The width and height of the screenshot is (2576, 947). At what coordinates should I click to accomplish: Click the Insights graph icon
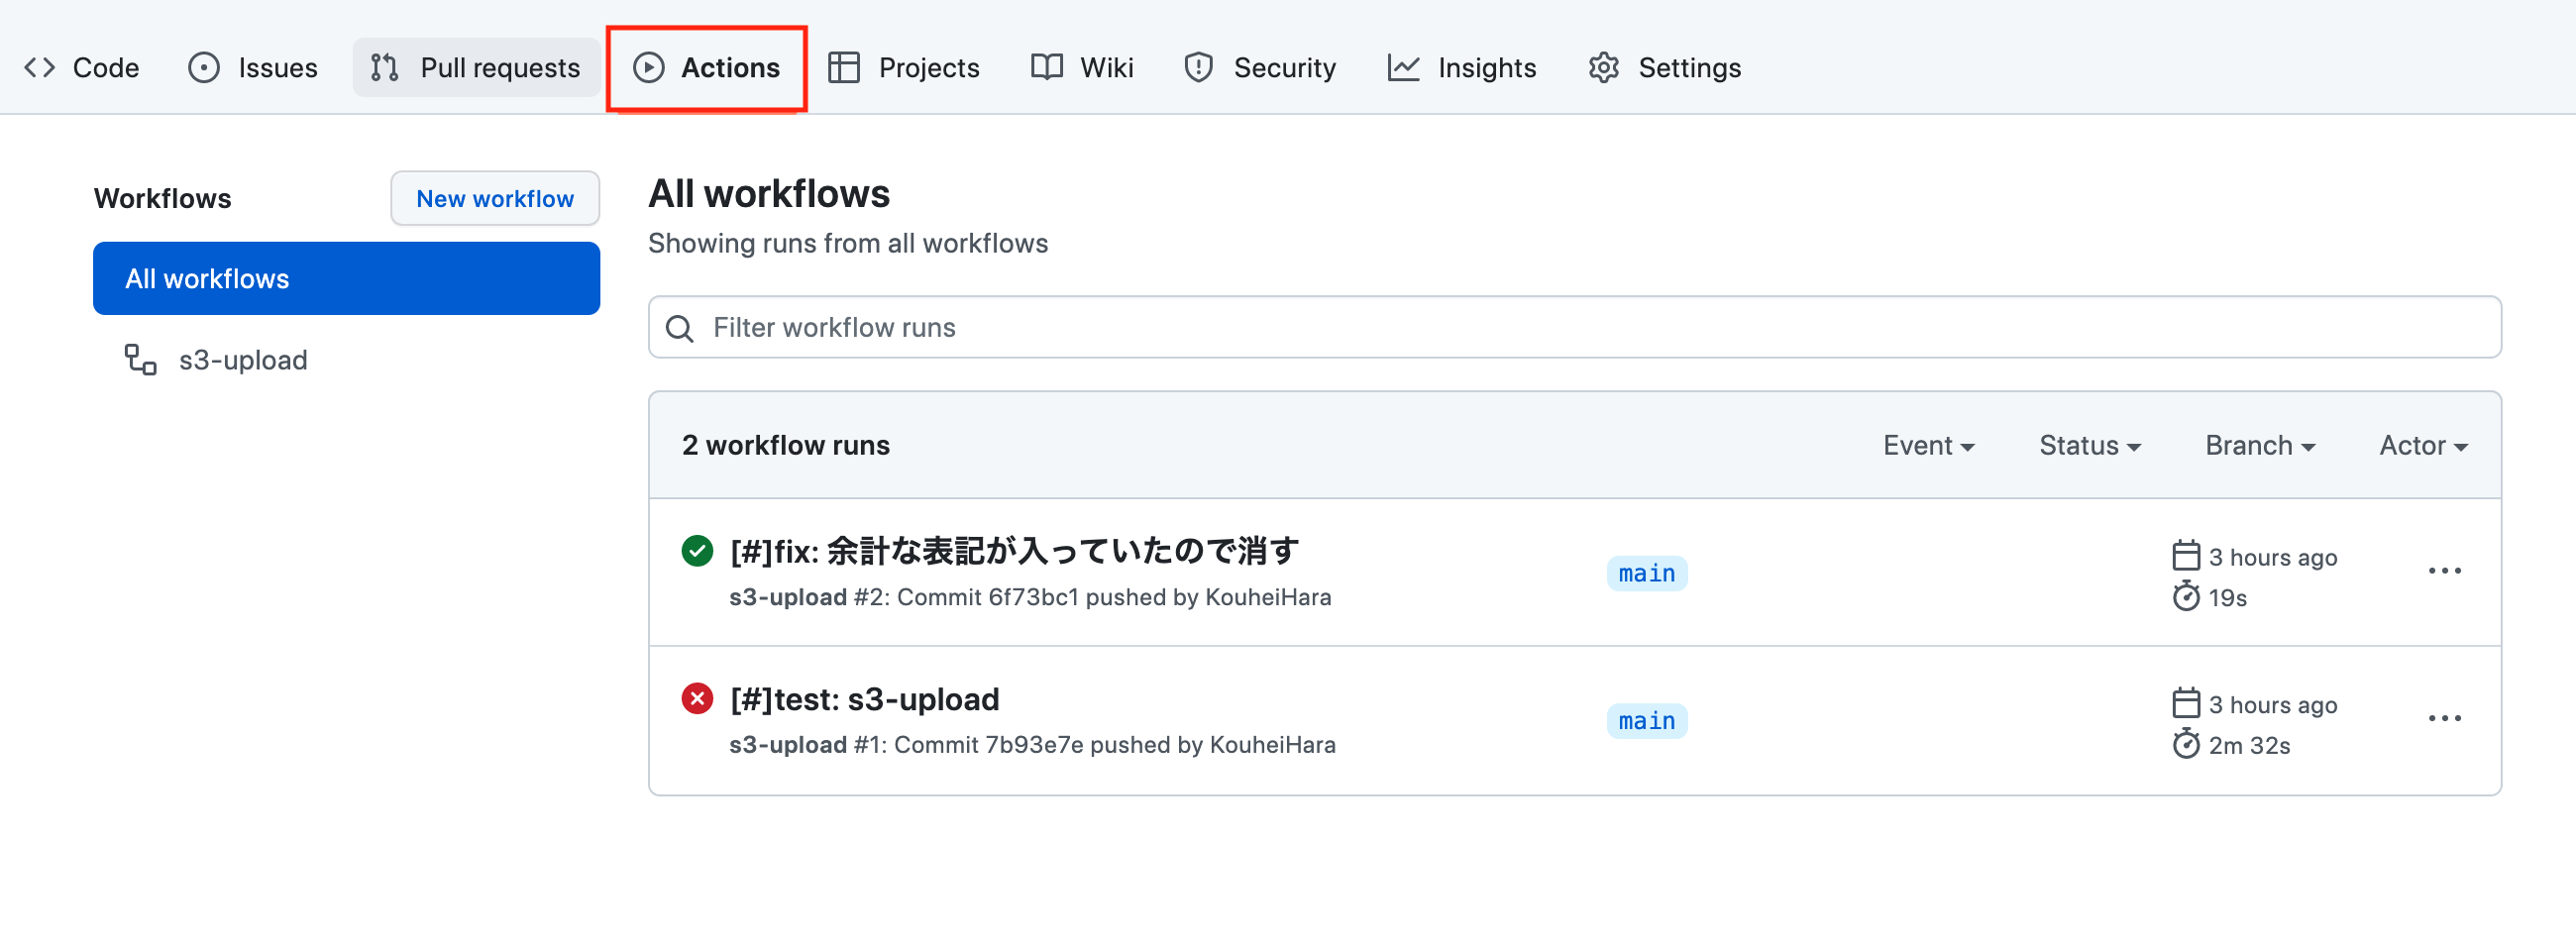1403,67
